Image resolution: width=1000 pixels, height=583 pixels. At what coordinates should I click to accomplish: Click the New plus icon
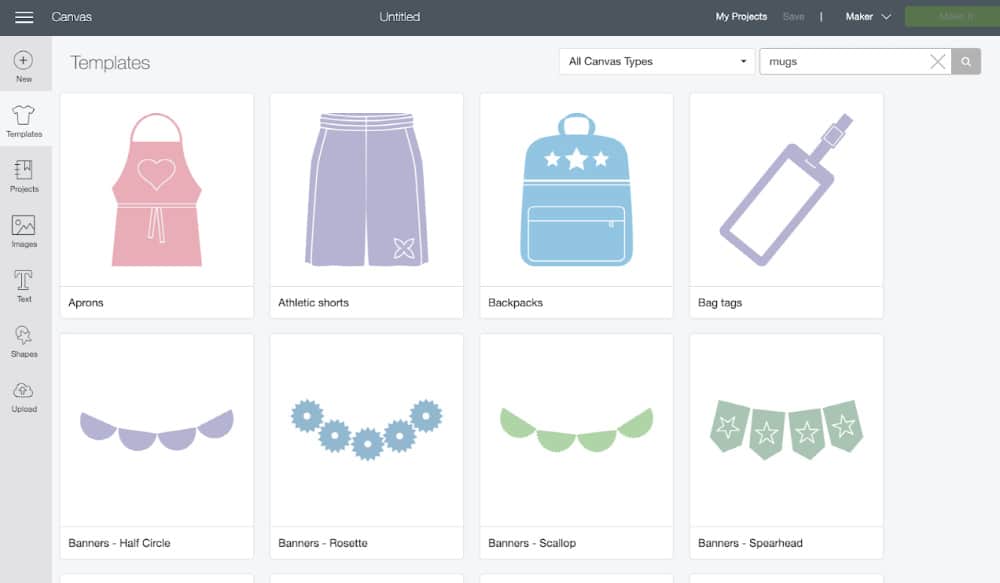point(24,61)
